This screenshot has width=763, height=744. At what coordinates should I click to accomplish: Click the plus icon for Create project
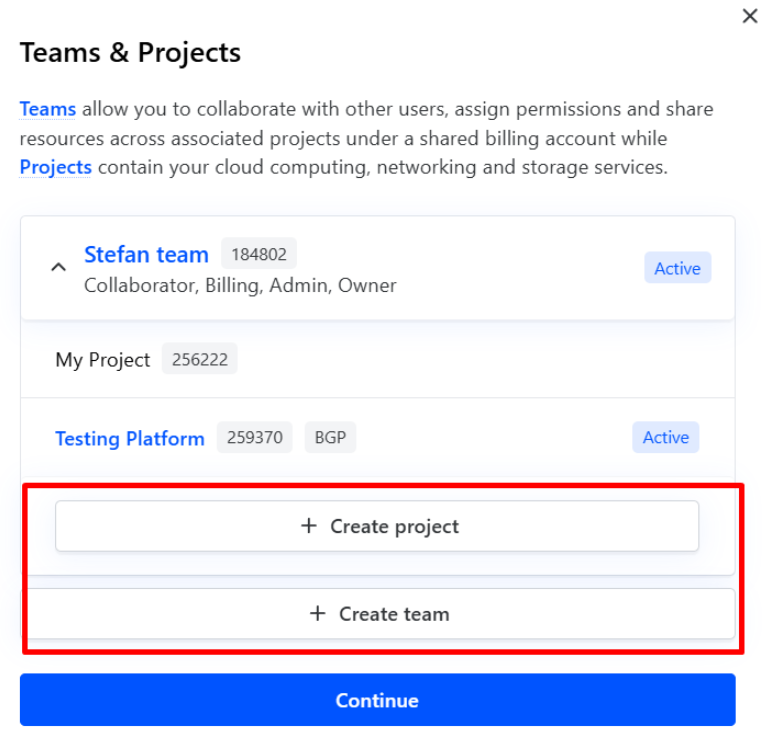pyautogui.click(x=309, y=526)
